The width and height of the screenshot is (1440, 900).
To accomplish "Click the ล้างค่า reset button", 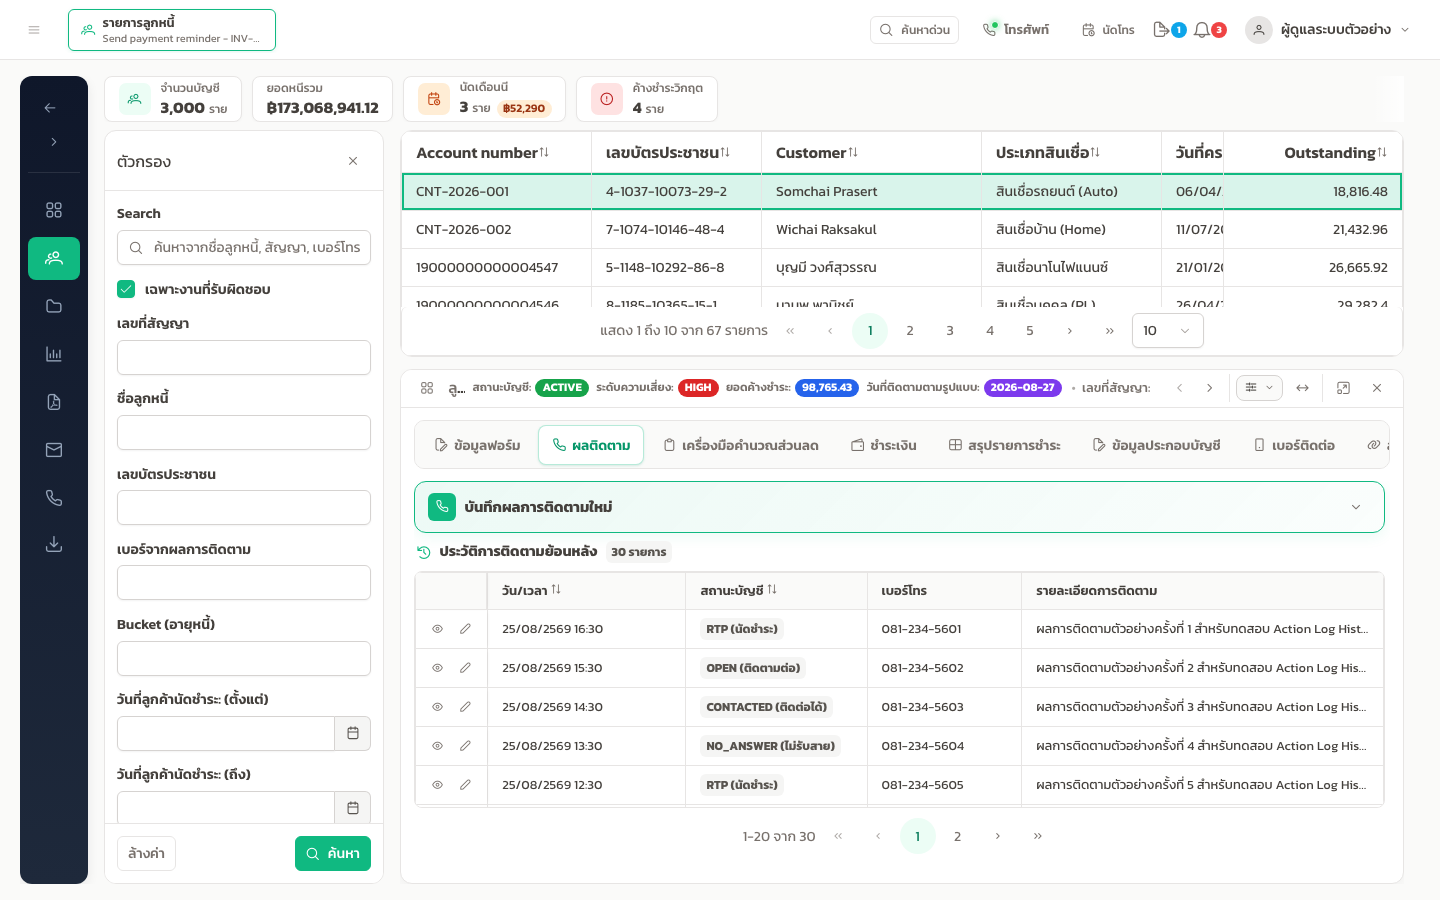I will click(146, 853).
